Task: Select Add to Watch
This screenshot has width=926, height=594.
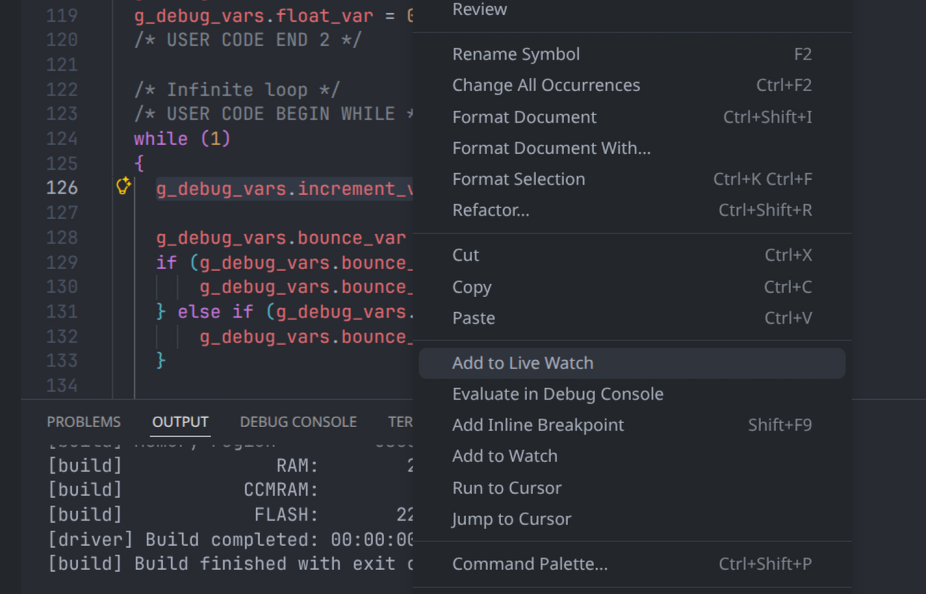Action: pos(632,456)
